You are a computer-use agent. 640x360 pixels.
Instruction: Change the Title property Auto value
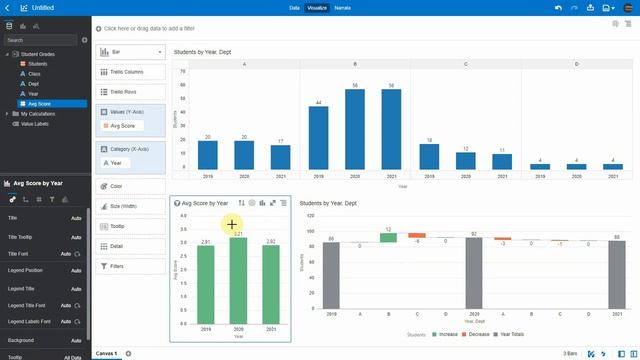[x=76, y=218]
